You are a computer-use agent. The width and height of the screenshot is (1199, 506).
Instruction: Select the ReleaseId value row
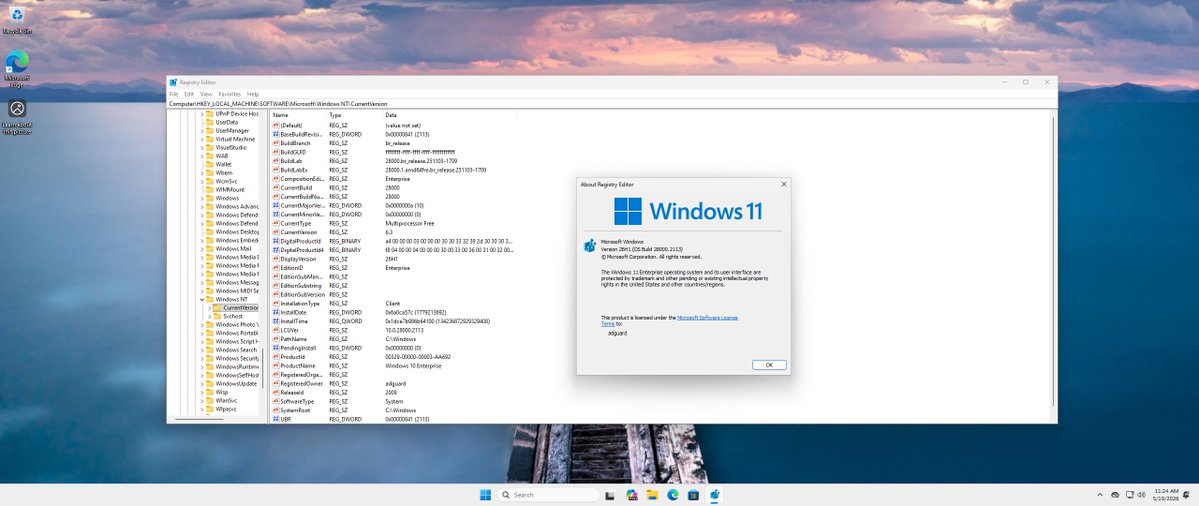click(394, 392)
